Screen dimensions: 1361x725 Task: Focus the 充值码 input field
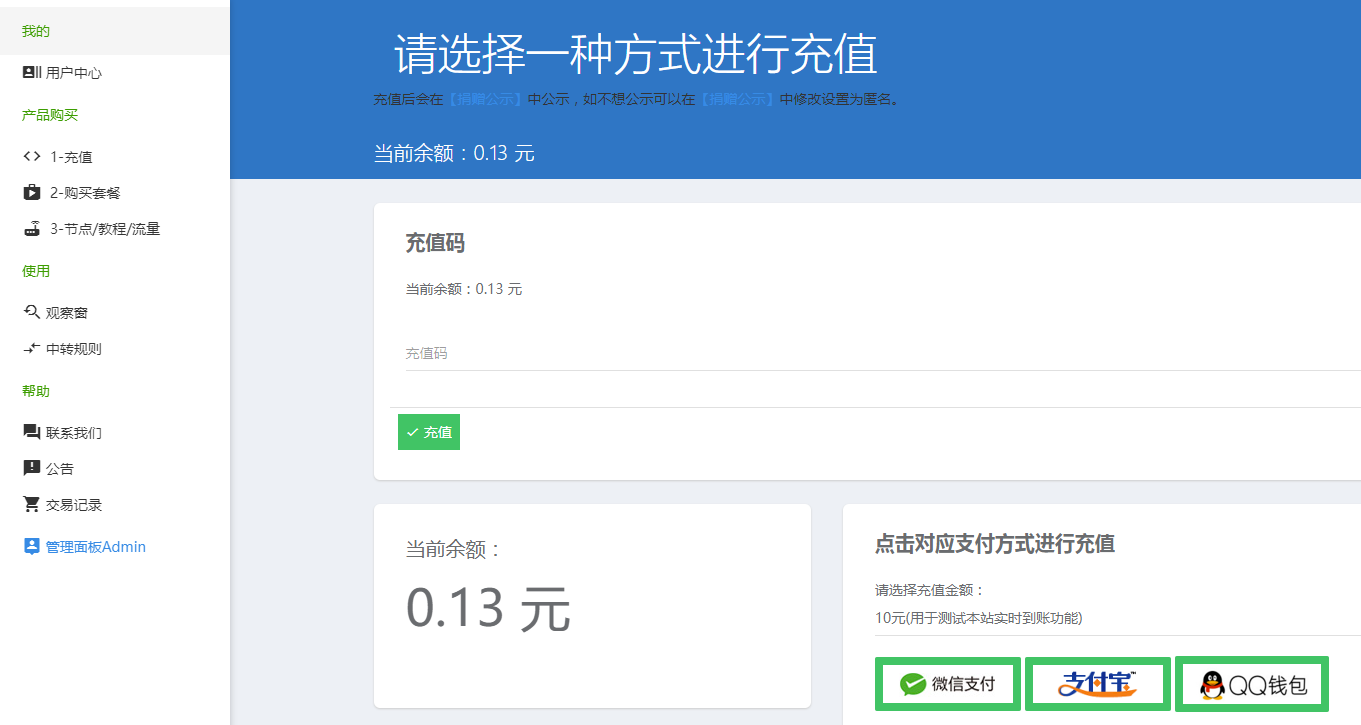[883, 354]
